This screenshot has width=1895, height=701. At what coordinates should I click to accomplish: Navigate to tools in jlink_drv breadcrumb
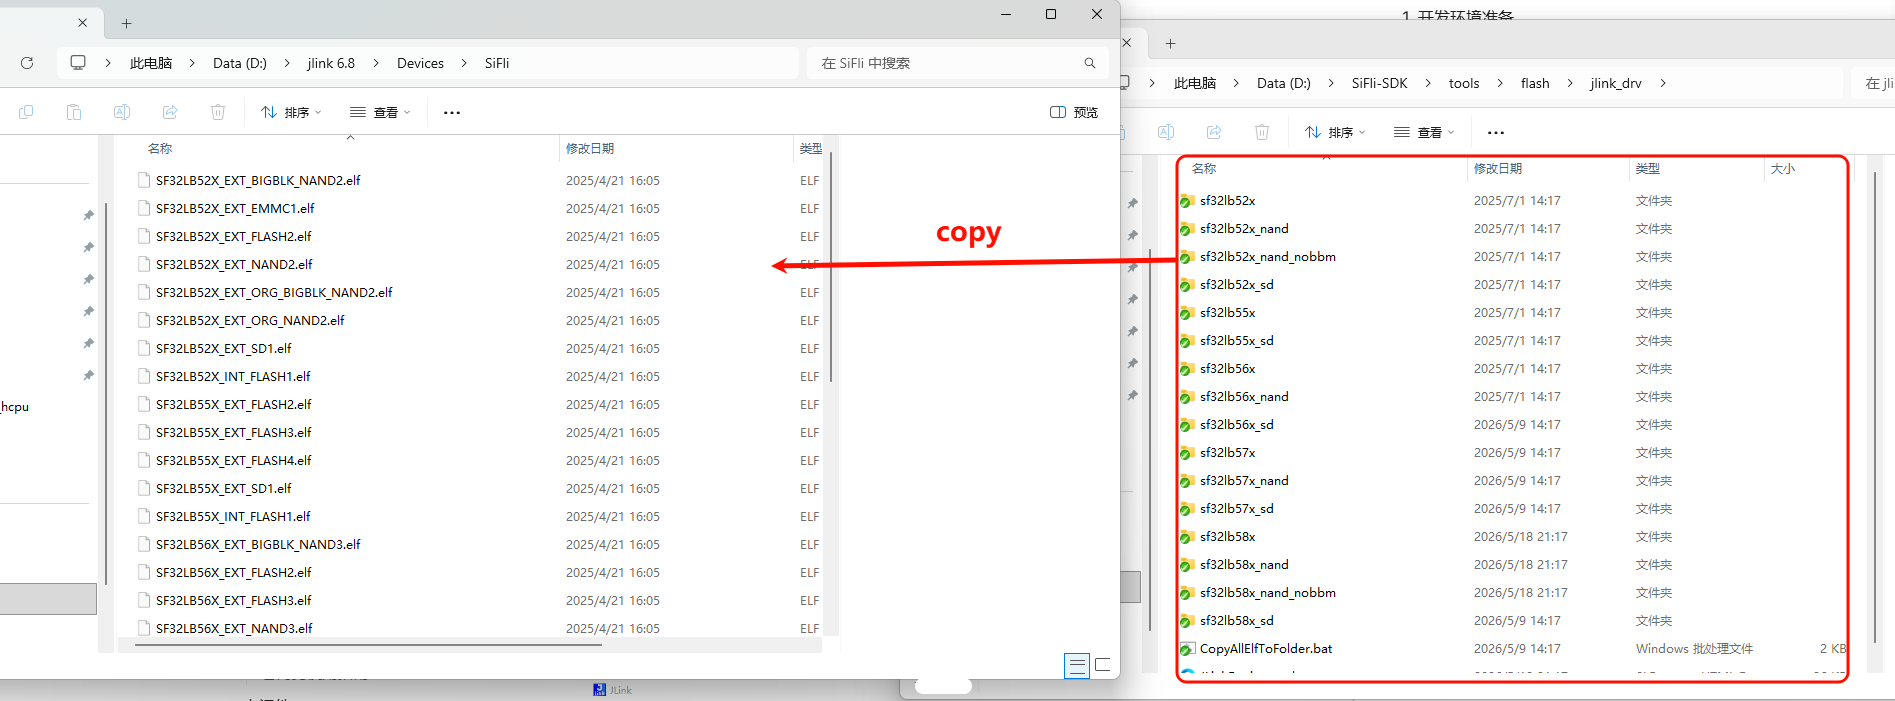point(1464,83)
